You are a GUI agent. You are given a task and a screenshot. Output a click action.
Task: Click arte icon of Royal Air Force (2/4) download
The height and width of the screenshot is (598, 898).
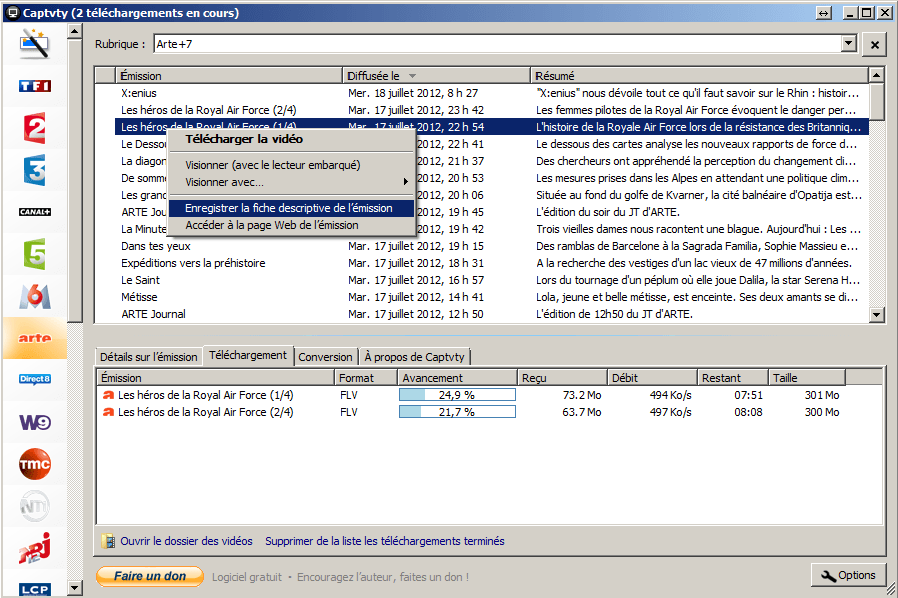coord(108,412)
